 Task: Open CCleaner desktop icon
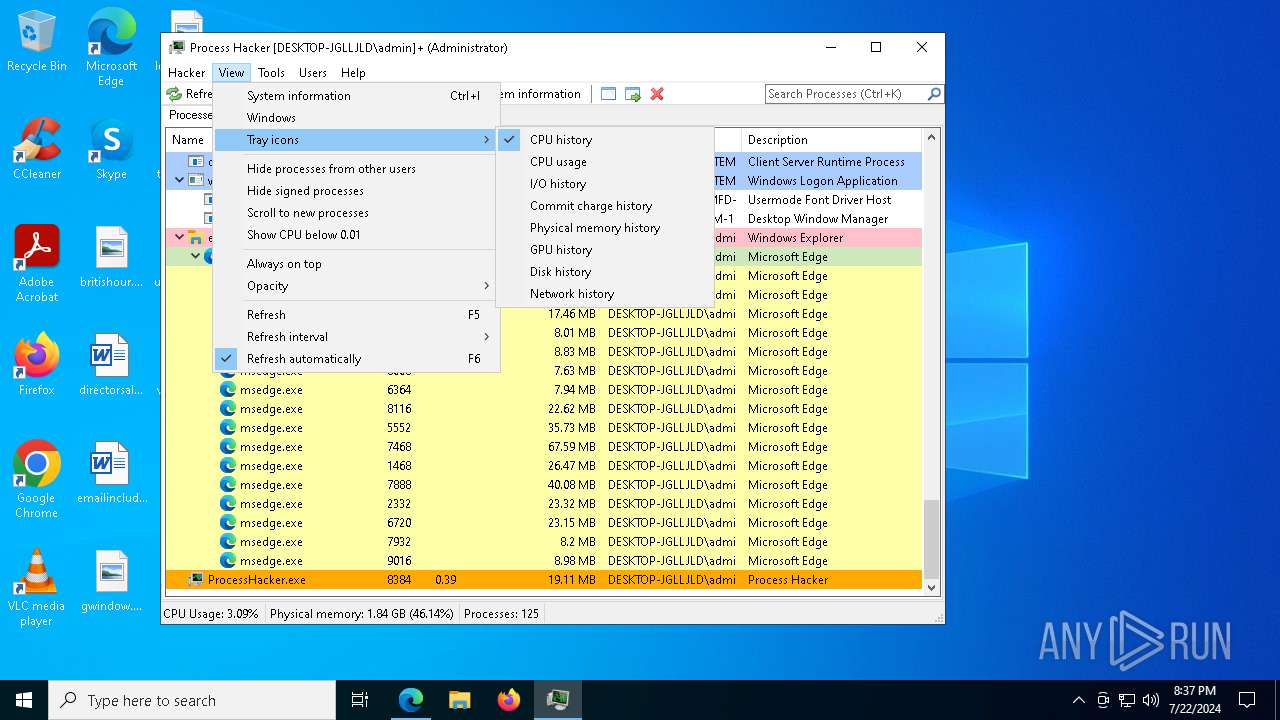pyautogui.click(x=37, y=149)
